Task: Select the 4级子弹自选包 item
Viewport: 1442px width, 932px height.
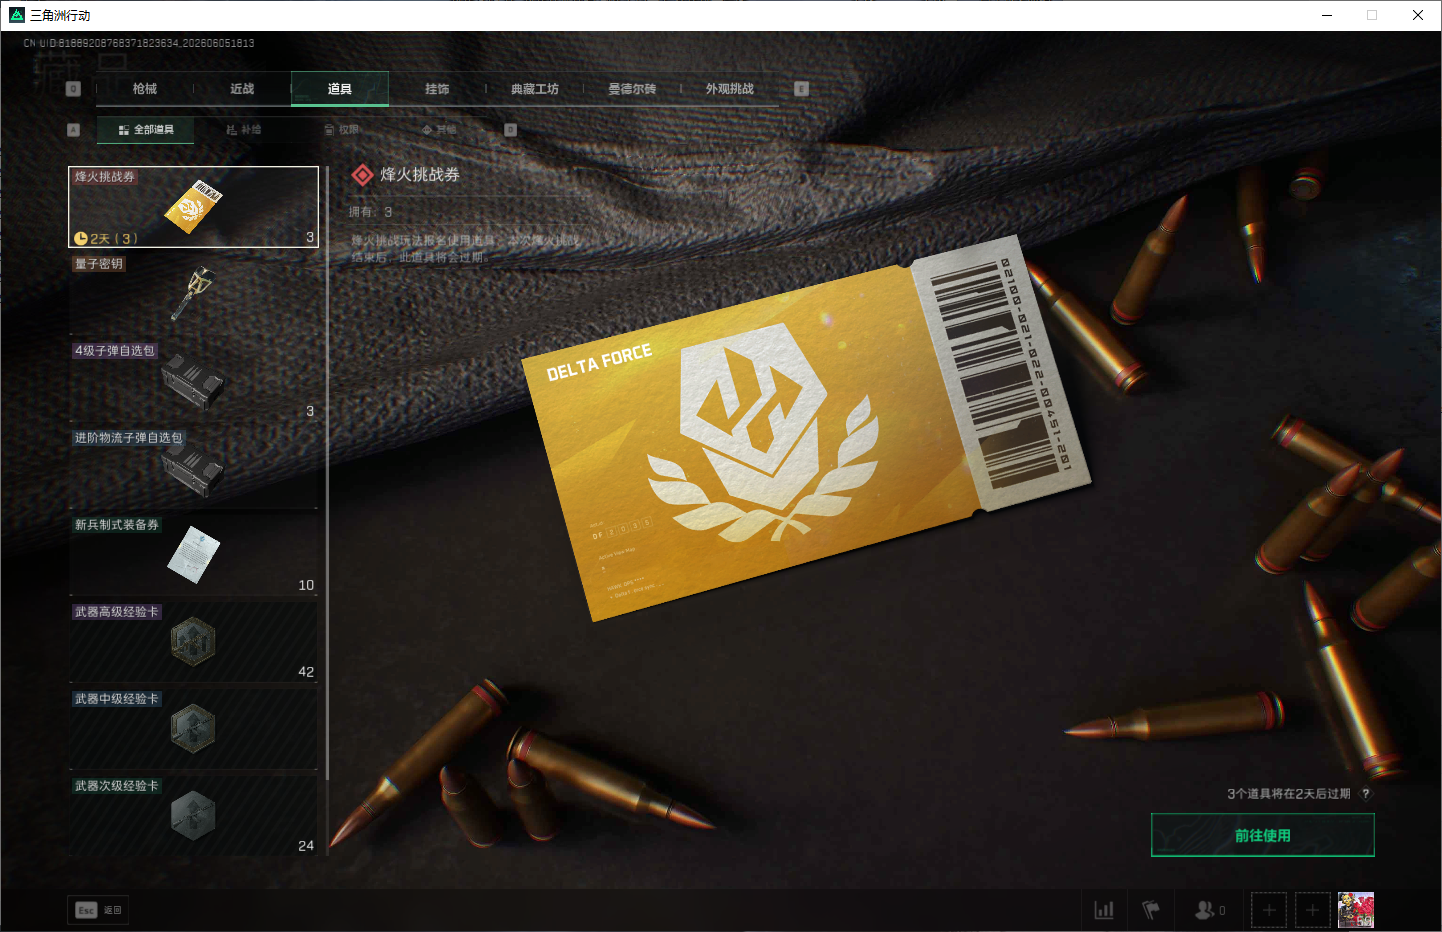Action: pos(193,381)
